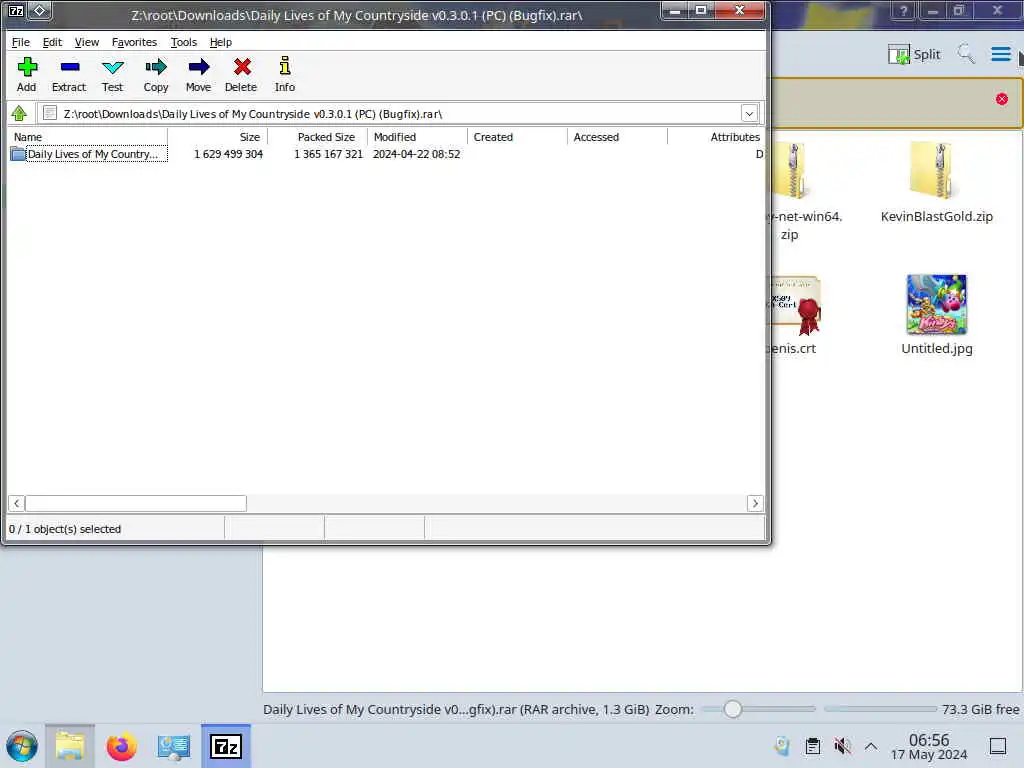Expand the address path dropdown arrow
Screen dimensions: 1024x768
click(749, 114)
